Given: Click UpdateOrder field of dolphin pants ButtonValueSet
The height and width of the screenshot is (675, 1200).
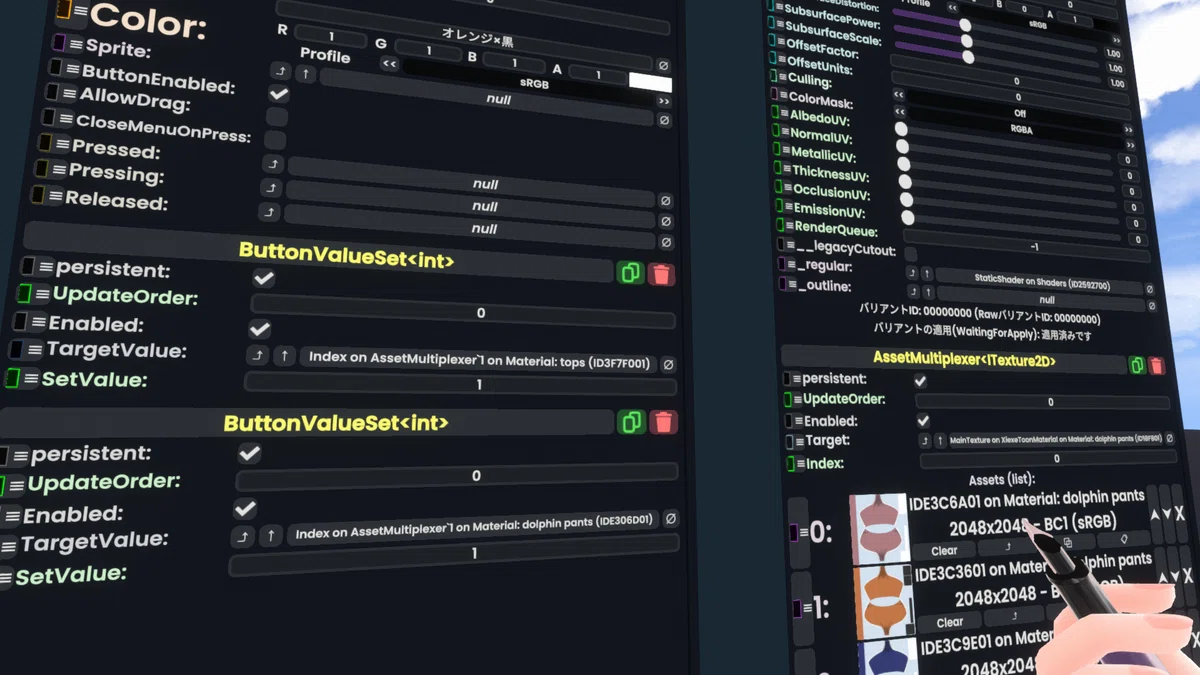Looking at the screenshot, I should (x=457, y=476).
